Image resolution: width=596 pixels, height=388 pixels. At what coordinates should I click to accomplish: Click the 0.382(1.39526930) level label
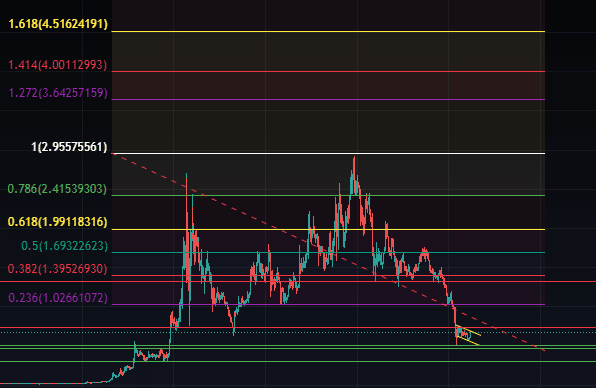pos(58,269)
